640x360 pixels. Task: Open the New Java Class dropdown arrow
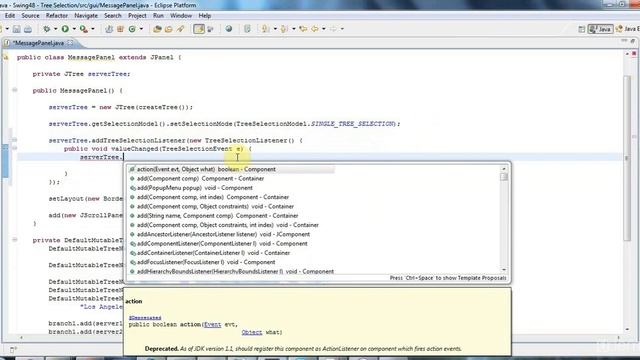pos(141,29)
